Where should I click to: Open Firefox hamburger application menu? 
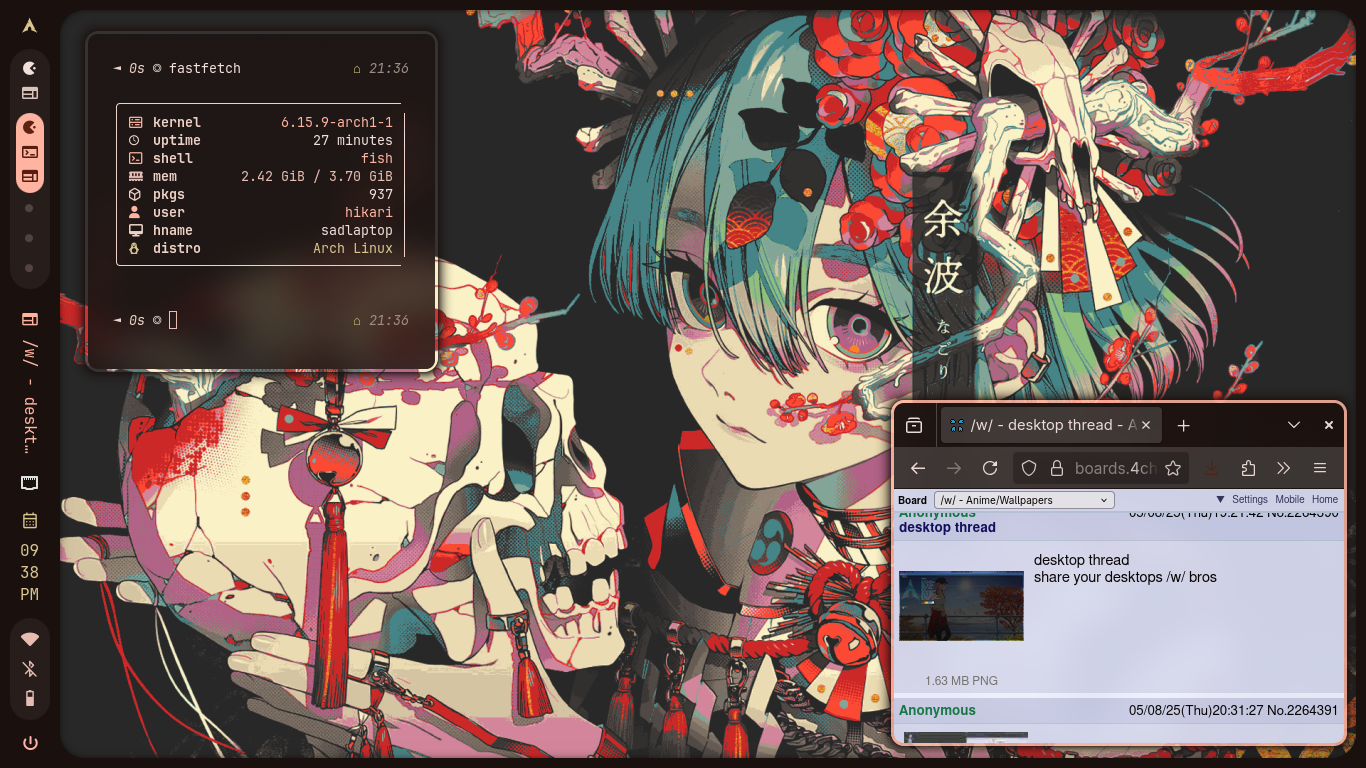point(1320,468)
